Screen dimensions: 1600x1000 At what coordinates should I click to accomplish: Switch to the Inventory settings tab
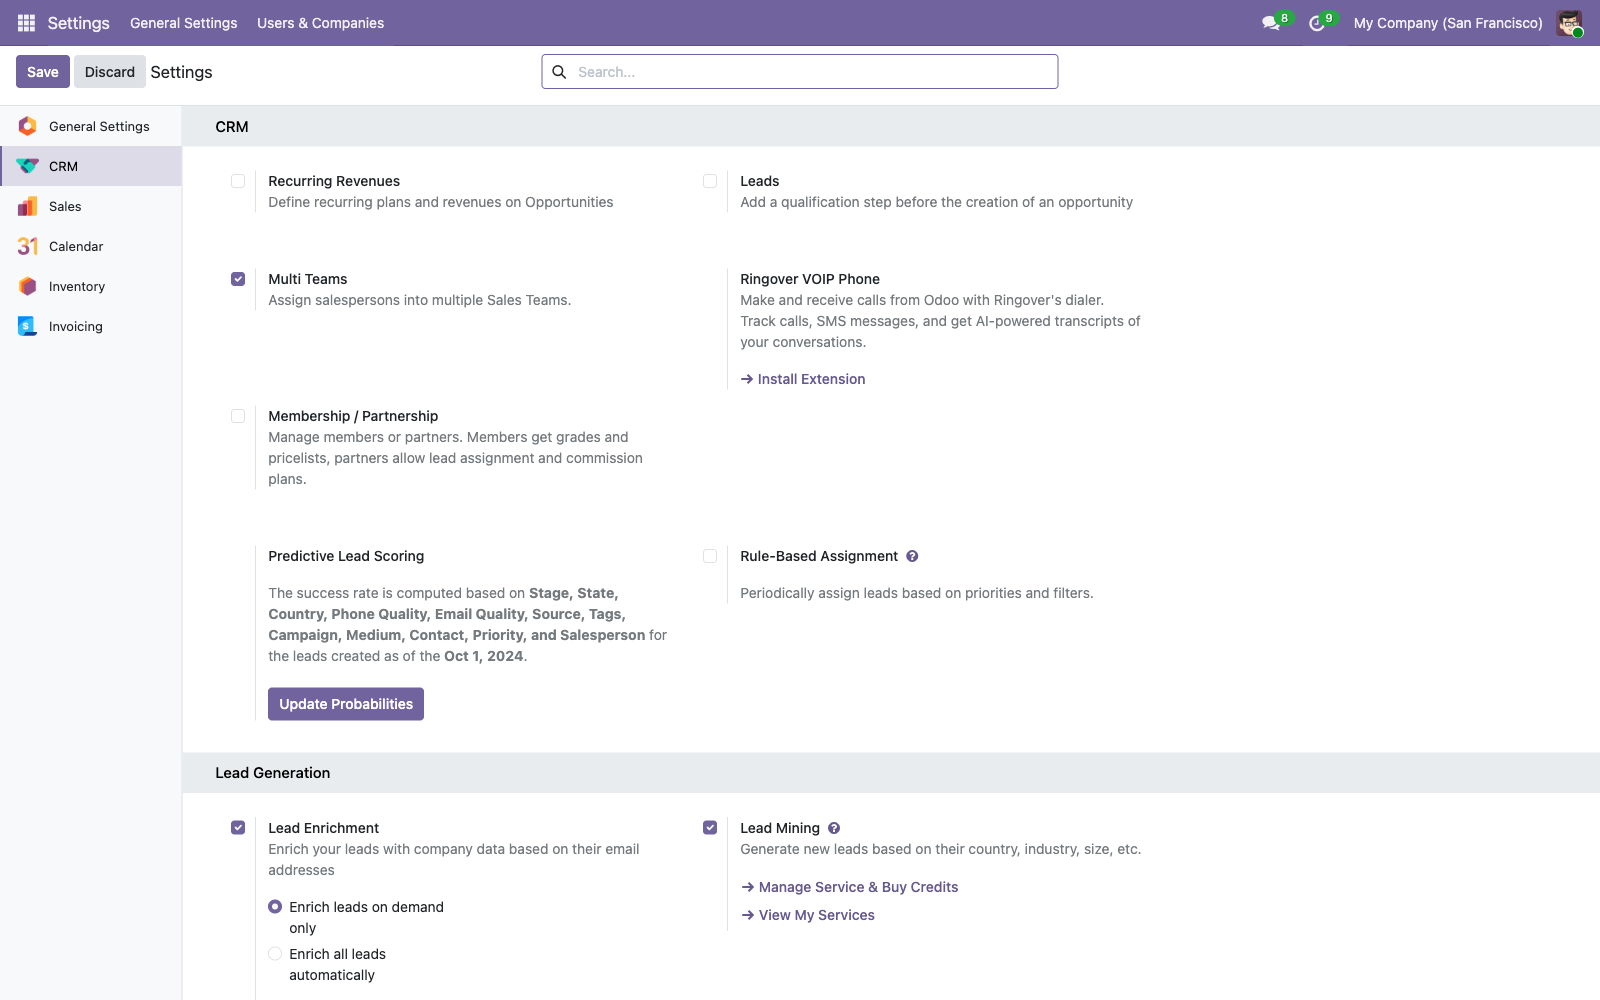tap(91, 286)
